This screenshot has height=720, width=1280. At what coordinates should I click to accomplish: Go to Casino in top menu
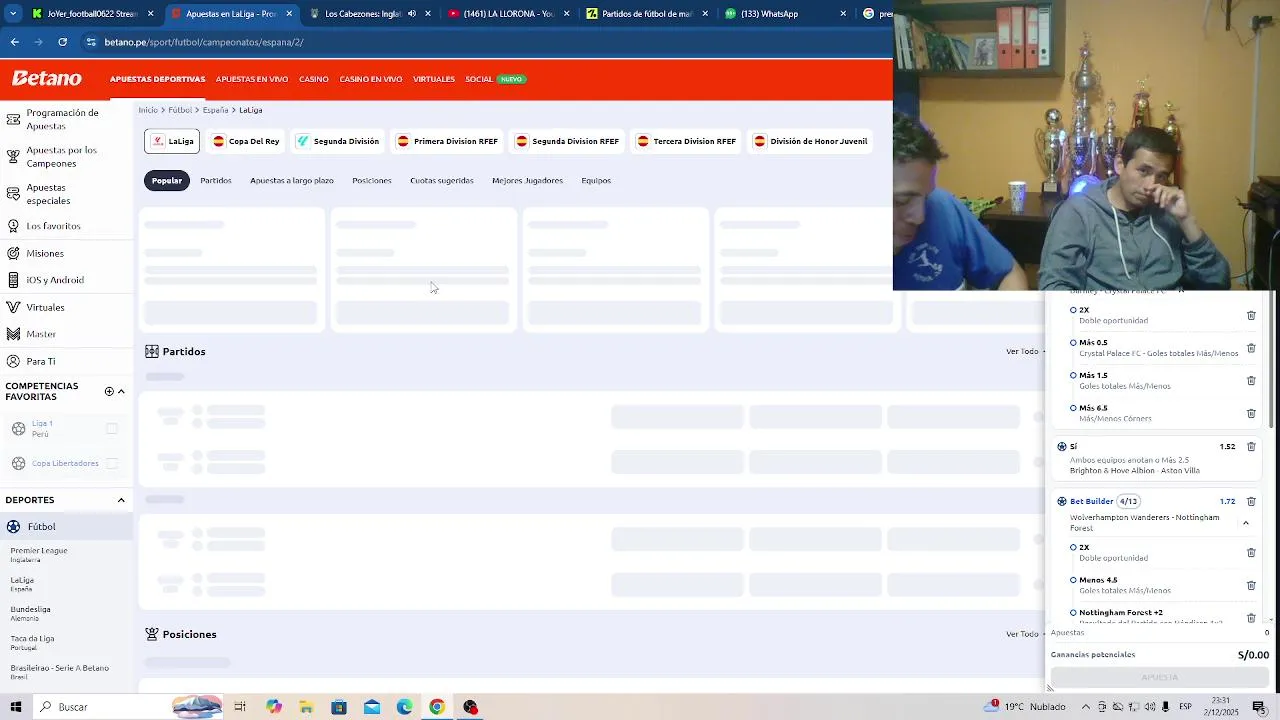pyautogui.click(x=313, y=79)
